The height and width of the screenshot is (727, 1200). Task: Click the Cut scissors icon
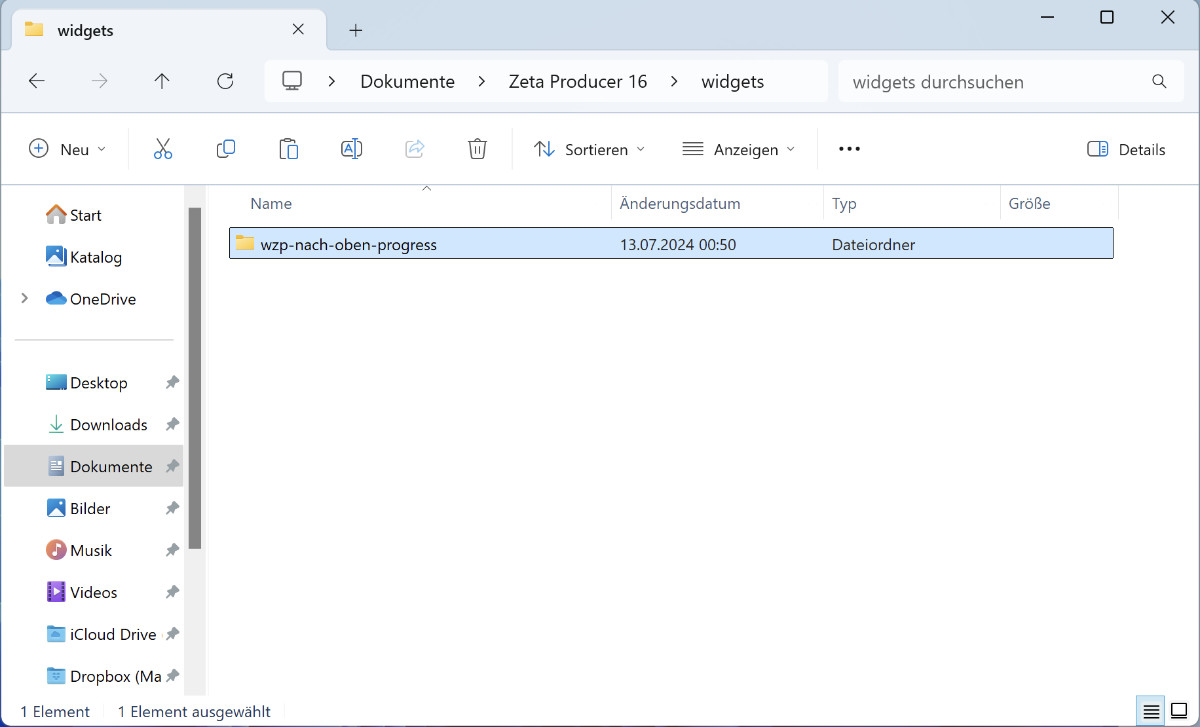(163, 149)
